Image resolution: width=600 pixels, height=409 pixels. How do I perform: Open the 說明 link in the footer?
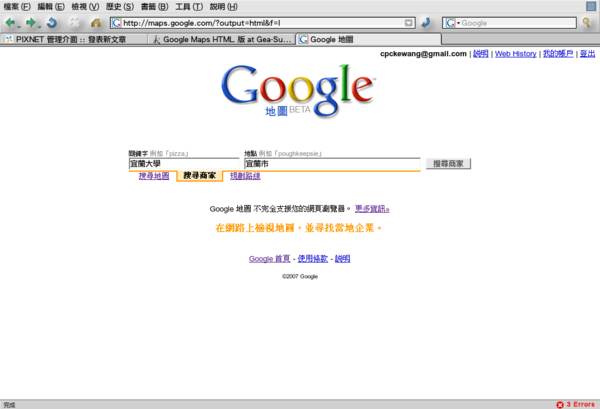coord(342,259)
